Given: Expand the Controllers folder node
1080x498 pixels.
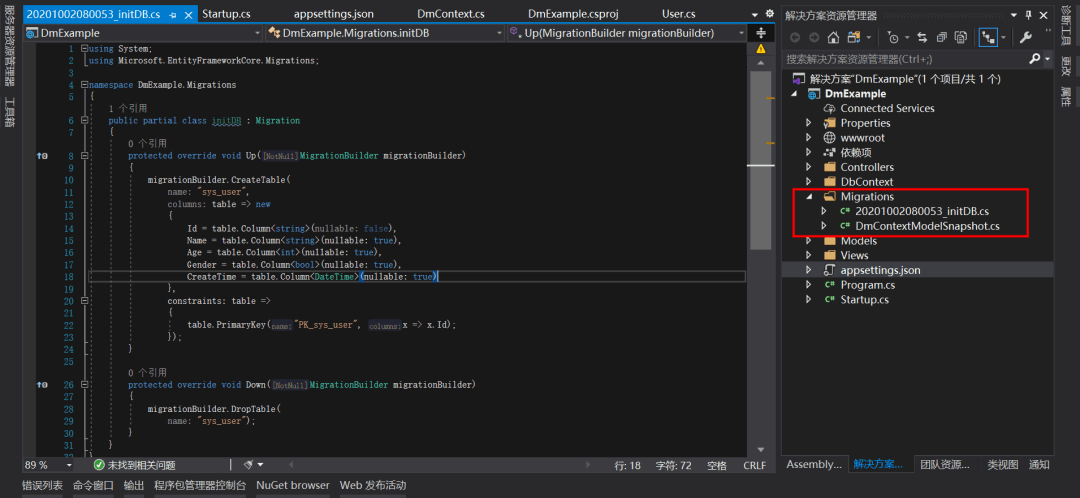Looking at the screenshot, I should tap(809, 168).
